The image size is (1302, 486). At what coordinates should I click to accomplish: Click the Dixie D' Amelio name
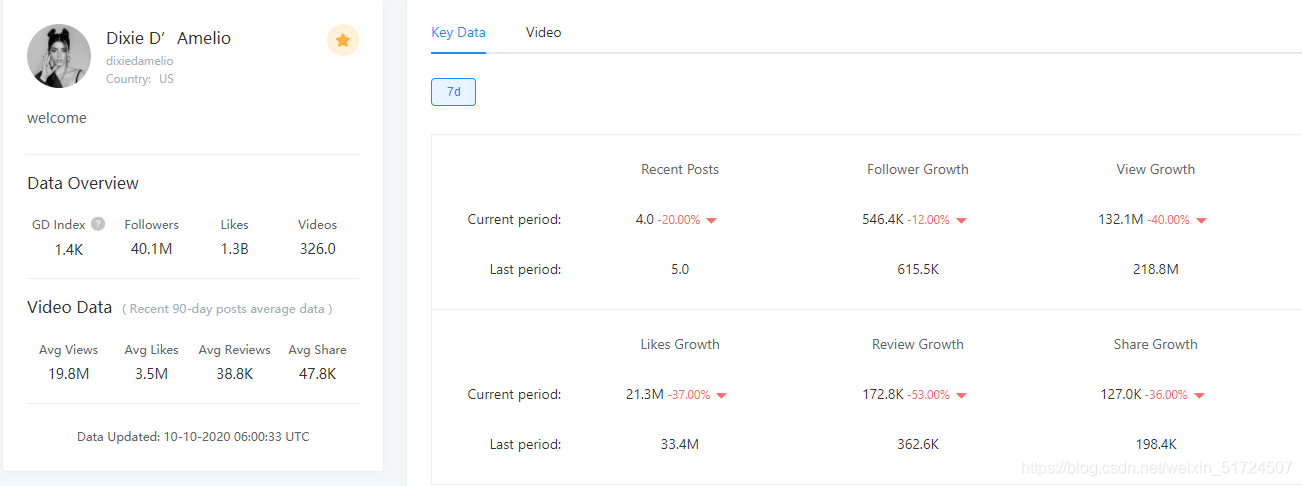coord(168,39)
